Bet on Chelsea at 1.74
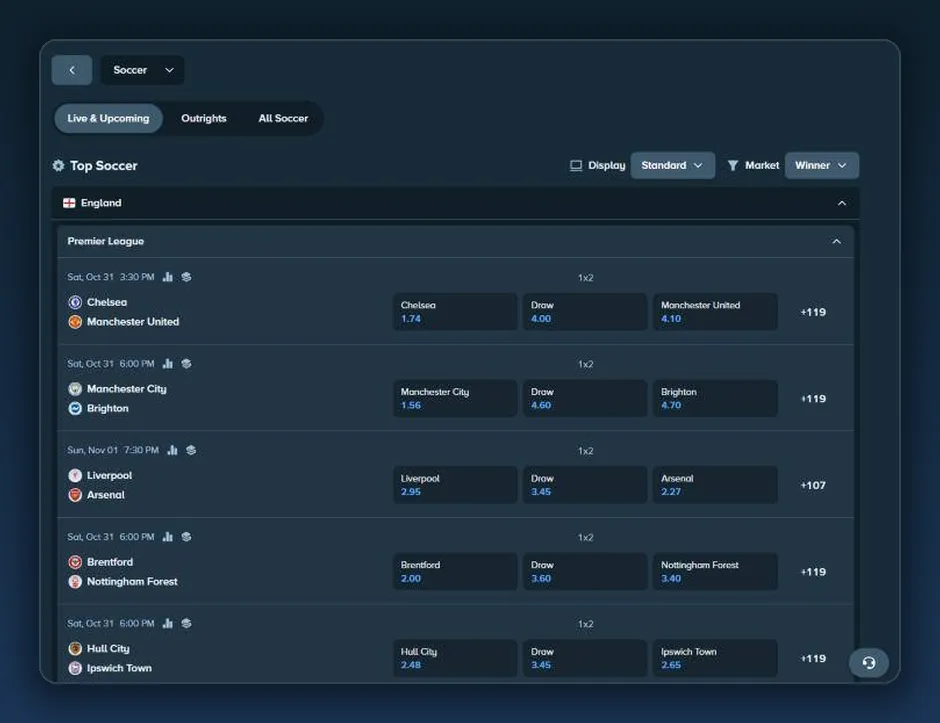The image size is (940, 723). click(x=455, y=312)
